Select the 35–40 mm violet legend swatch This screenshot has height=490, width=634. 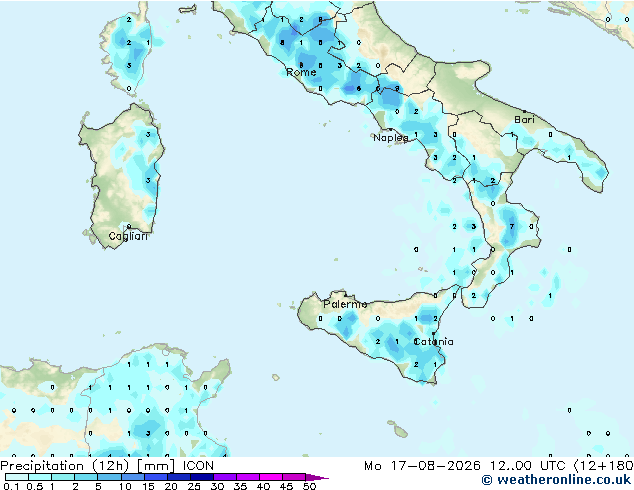click(x=247, y=477)
